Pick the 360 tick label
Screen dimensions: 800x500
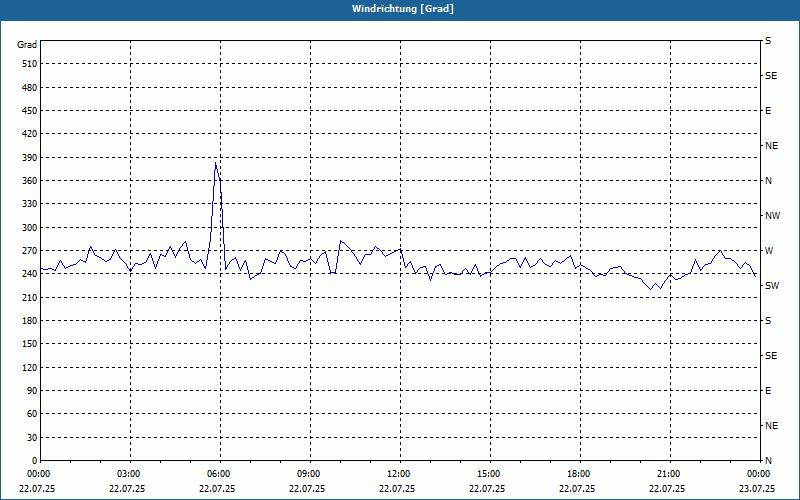(30, 181)
